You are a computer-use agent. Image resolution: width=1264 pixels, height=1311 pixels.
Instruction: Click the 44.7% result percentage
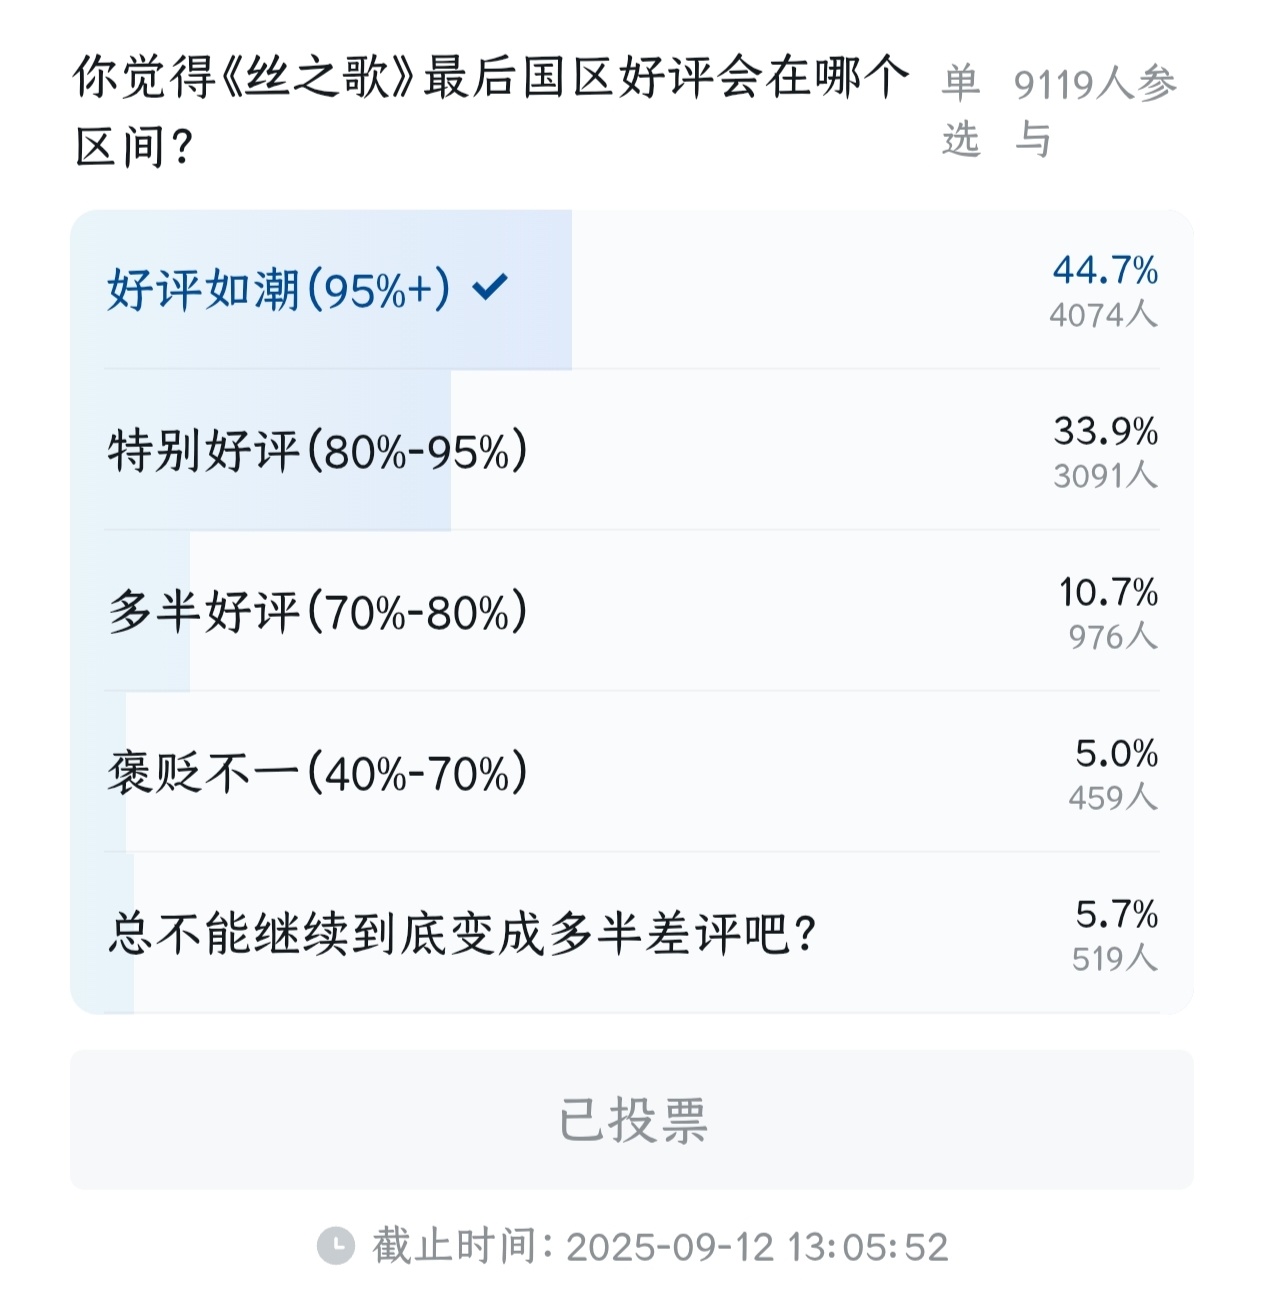[x=1105, y=270]
